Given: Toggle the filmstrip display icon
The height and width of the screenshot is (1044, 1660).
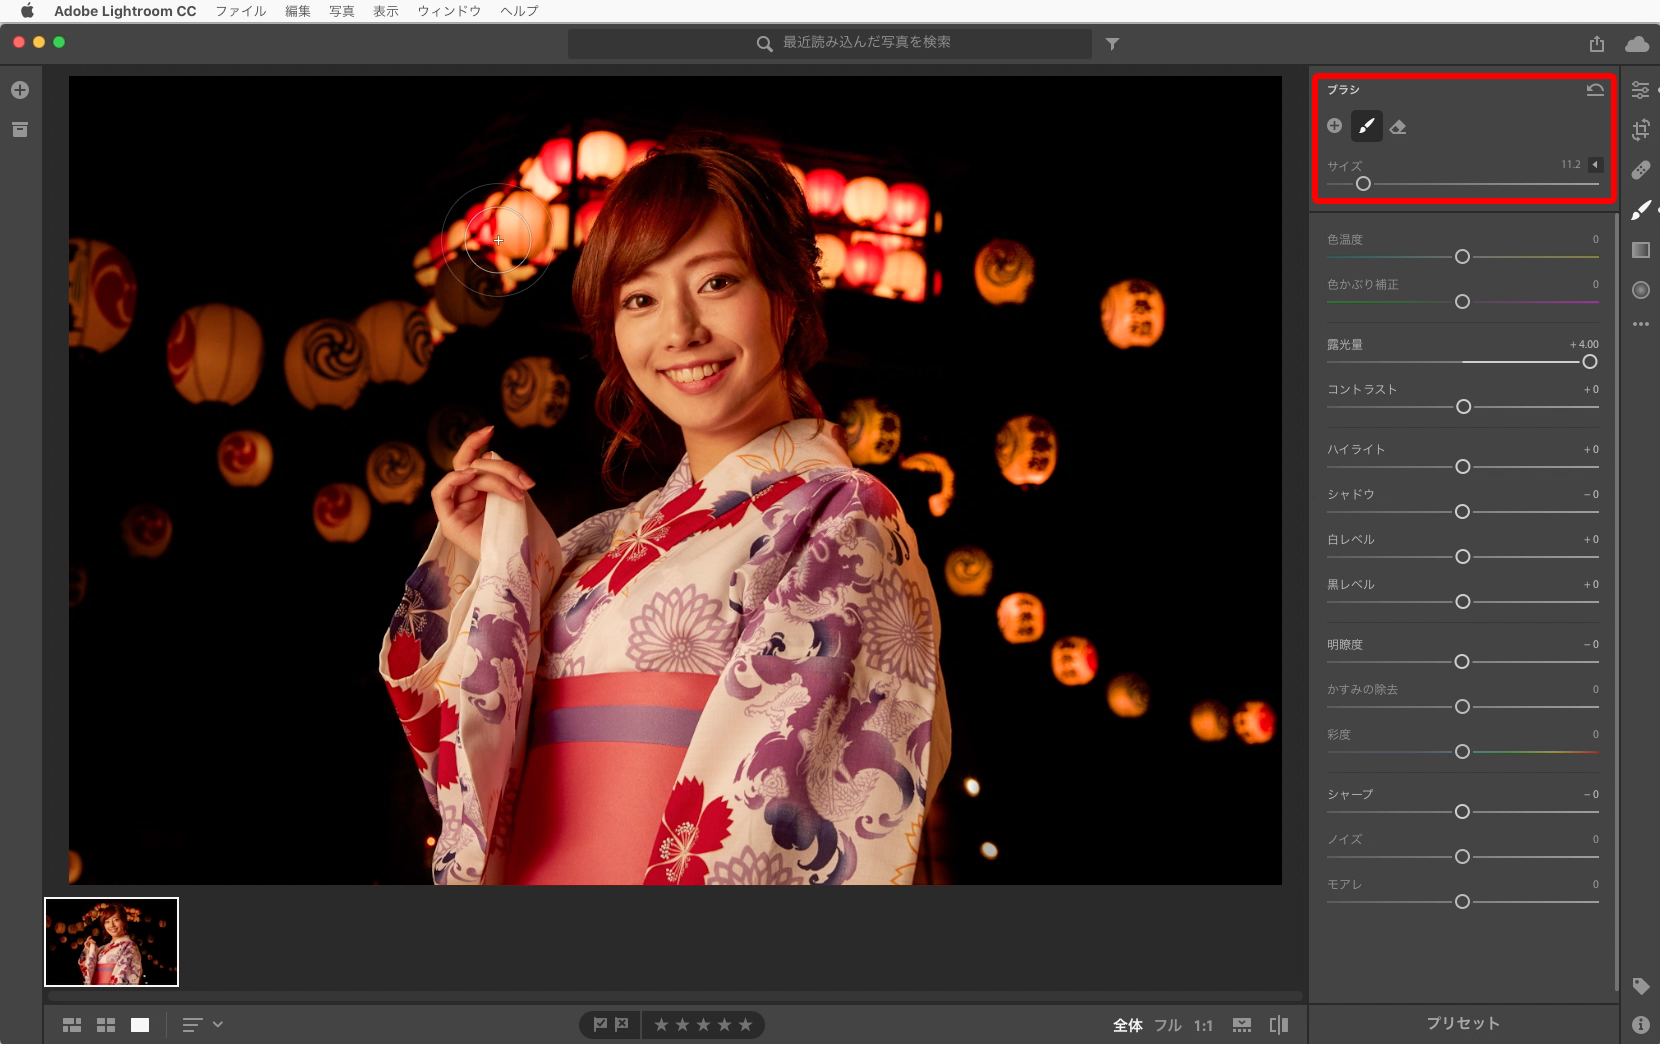Looking at the screenshot, I should [x=1242, y=1025].
